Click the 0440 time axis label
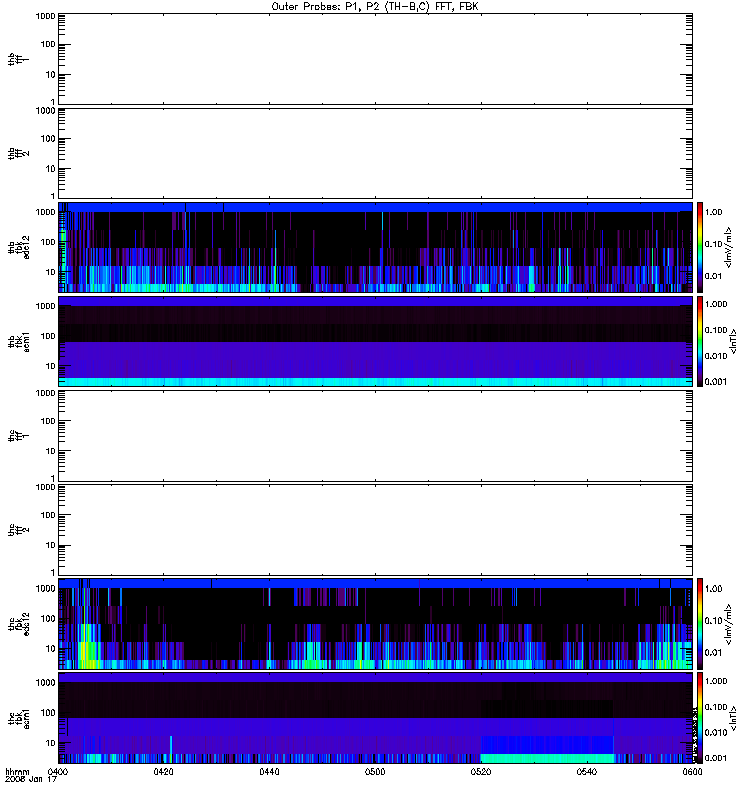This screenshot has width=750, height=800. point(269,772)
